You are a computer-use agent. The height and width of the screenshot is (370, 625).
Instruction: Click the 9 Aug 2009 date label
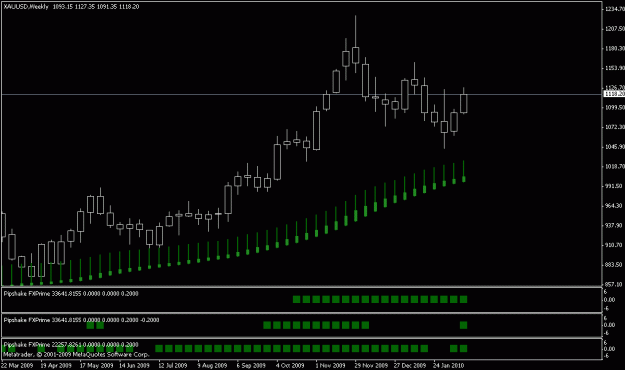click(212, 365)
